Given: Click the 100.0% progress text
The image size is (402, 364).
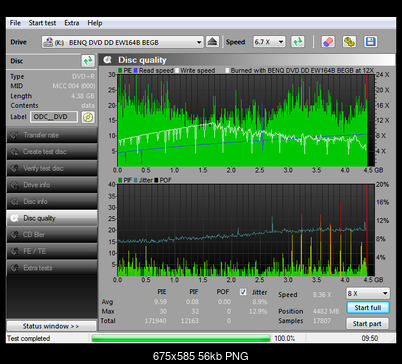Looking at the screenshot, I should 285,338.
